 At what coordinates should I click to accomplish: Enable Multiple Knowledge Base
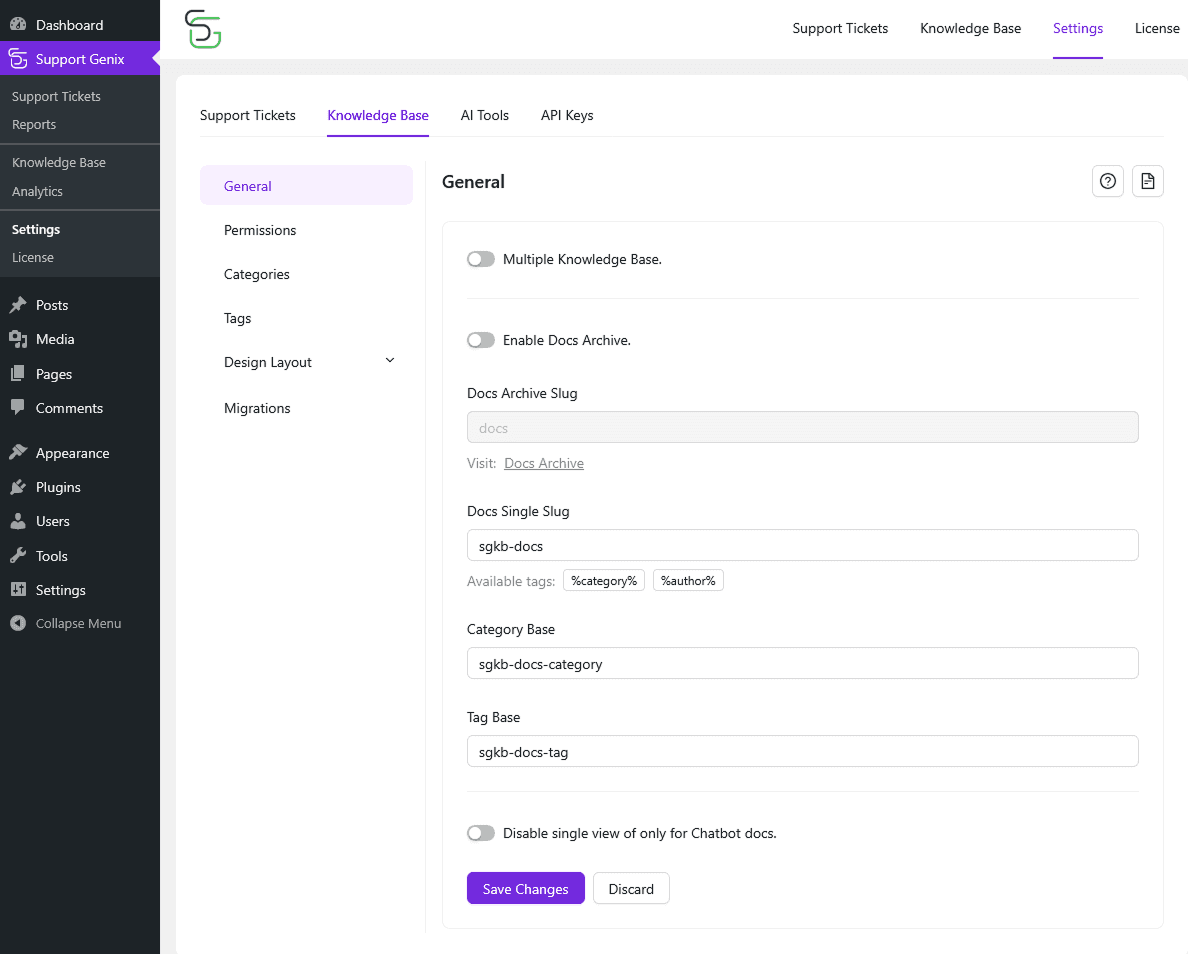tap(481, 258)
